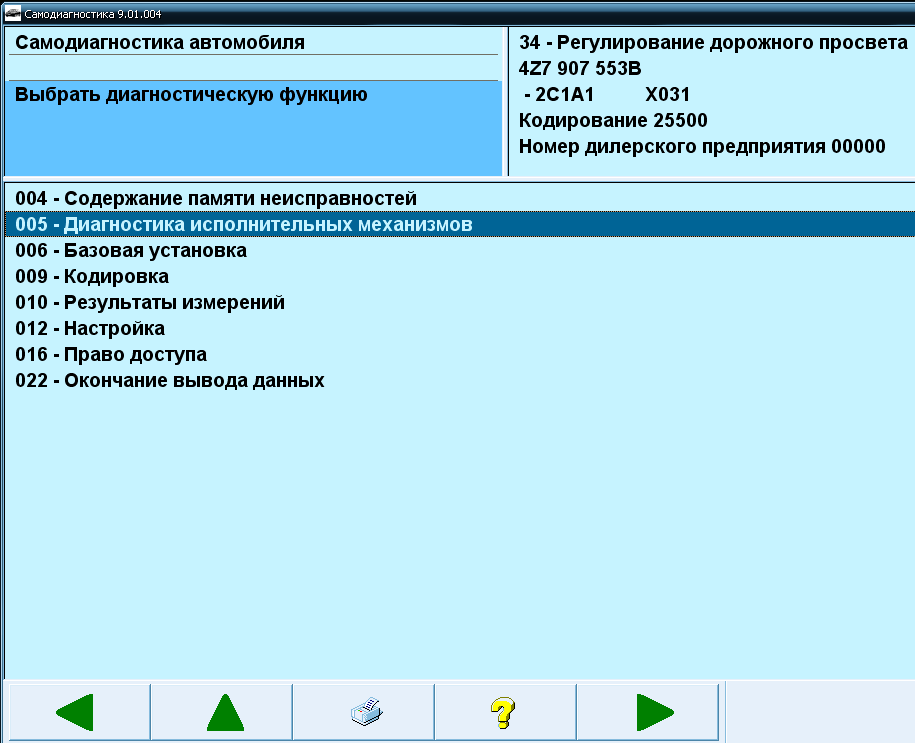
Task: Choose 012 - Настройка entry
Action: point(460,328)
